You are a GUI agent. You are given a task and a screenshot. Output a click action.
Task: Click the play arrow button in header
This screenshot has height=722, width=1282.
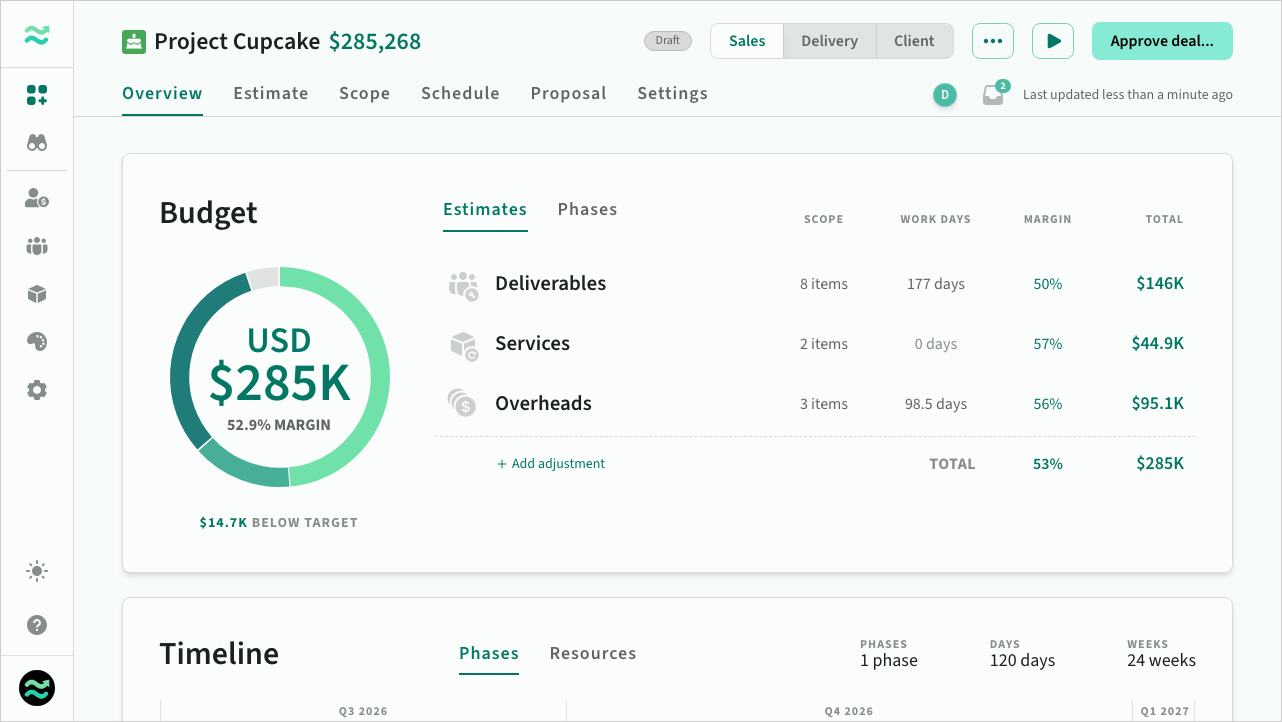[1053, 41]
